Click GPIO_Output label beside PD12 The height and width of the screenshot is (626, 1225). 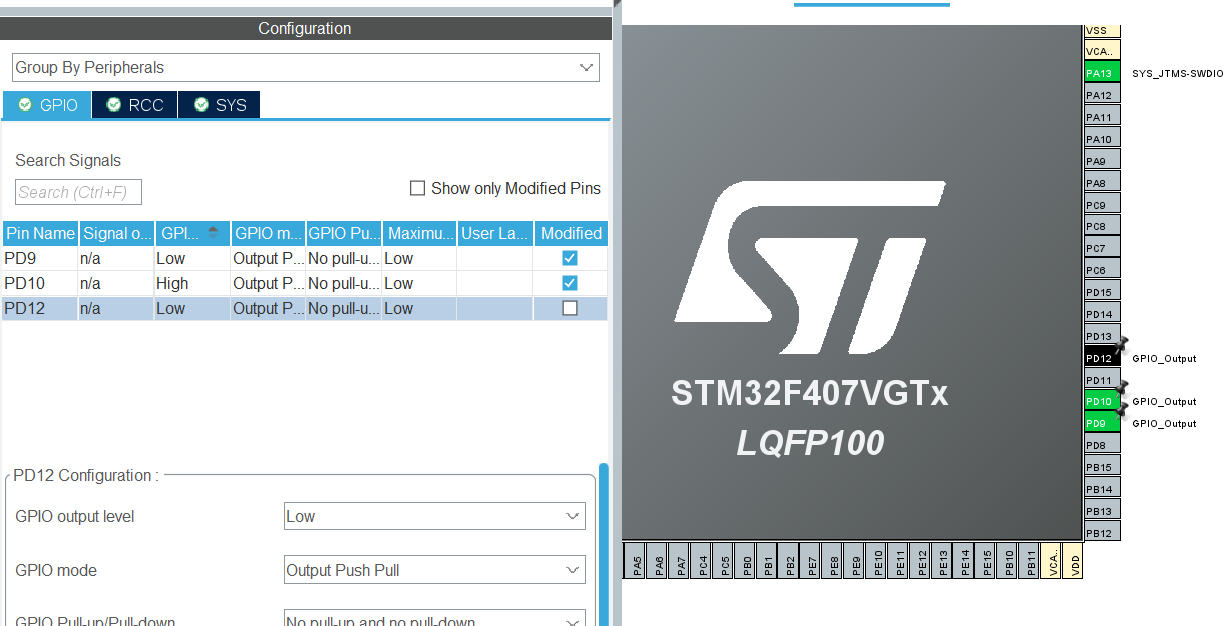tap(1164, 358)
